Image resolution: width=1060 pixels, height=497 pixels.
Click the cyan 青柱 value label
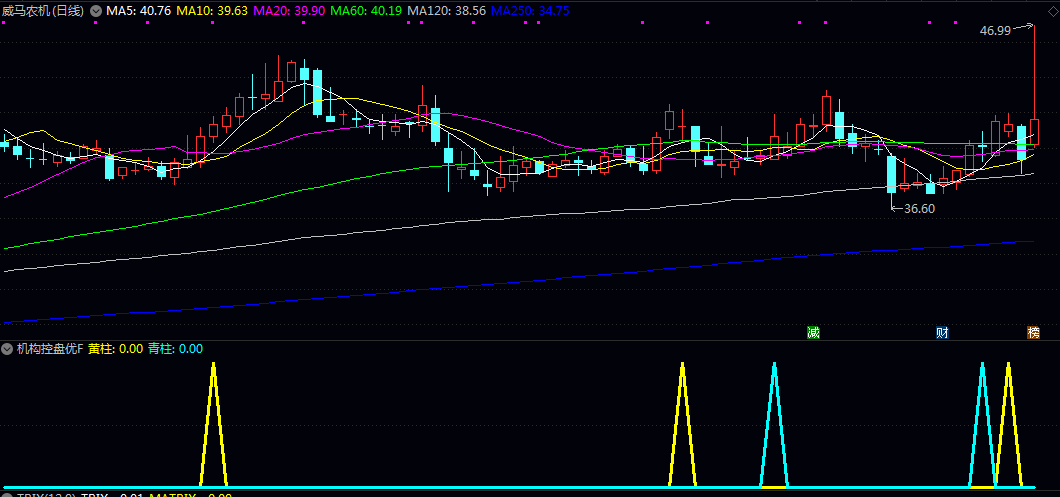175,349
